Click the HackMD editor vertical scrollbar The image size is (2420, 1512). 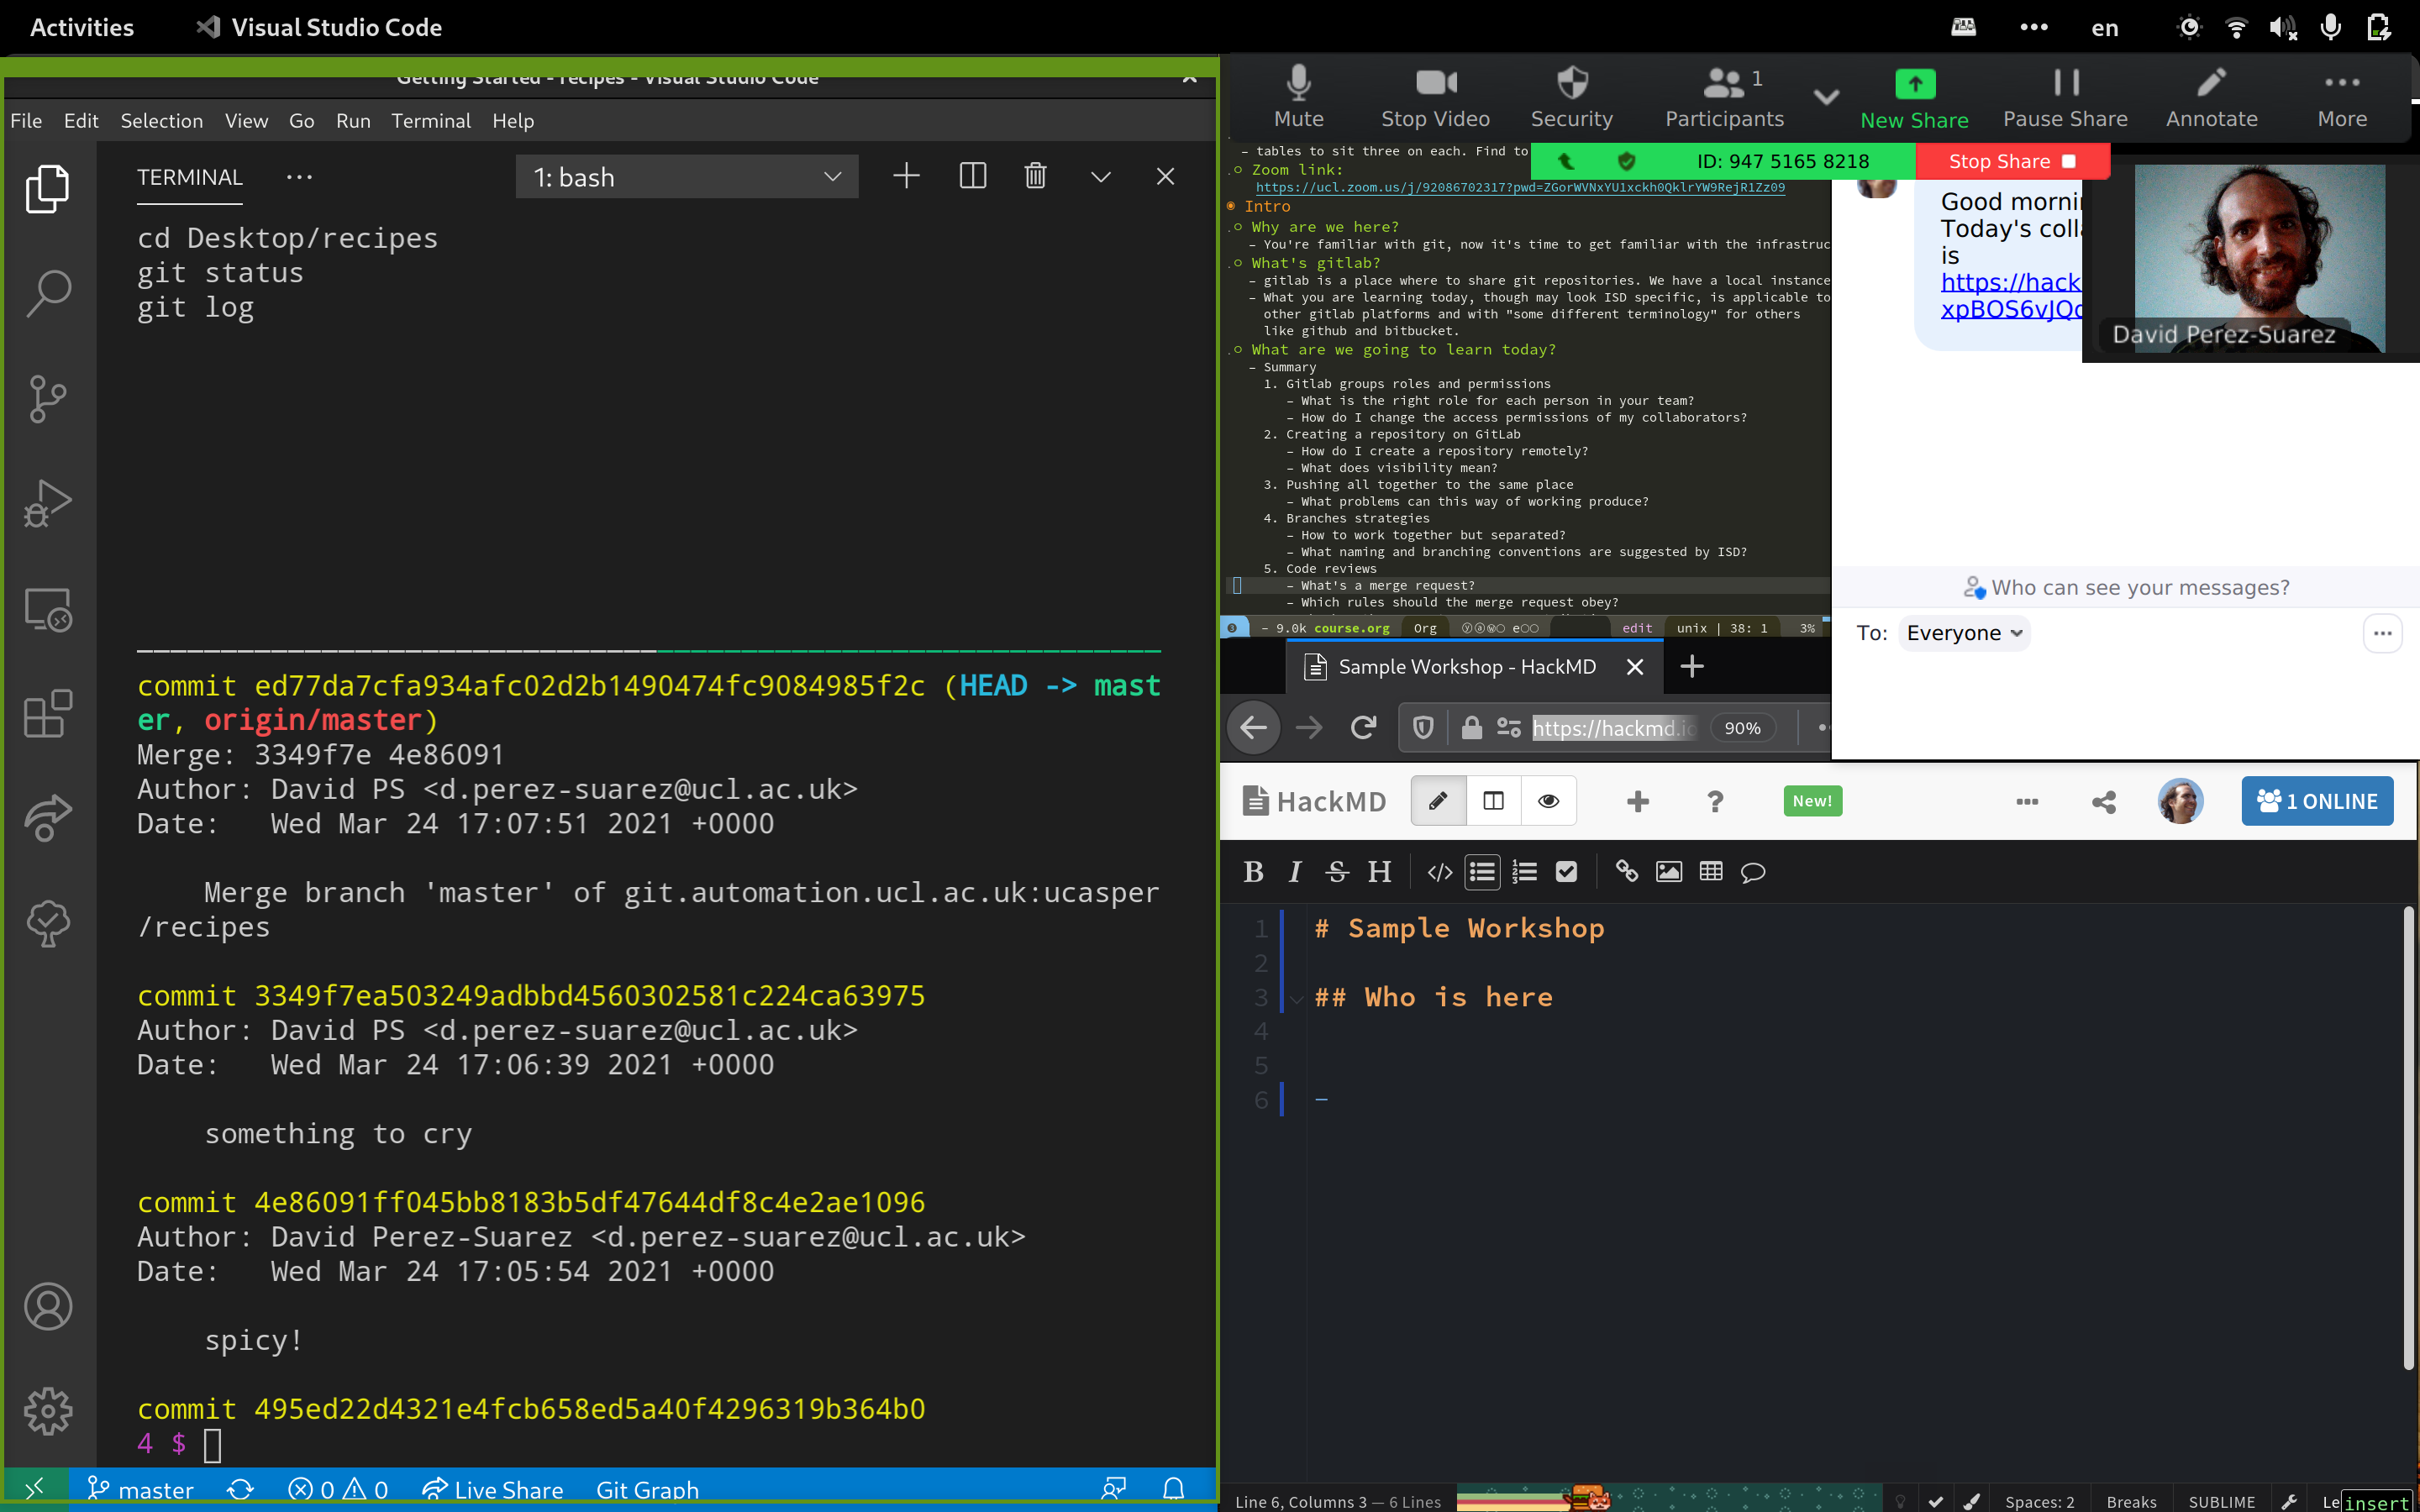click(2408, 1137)
